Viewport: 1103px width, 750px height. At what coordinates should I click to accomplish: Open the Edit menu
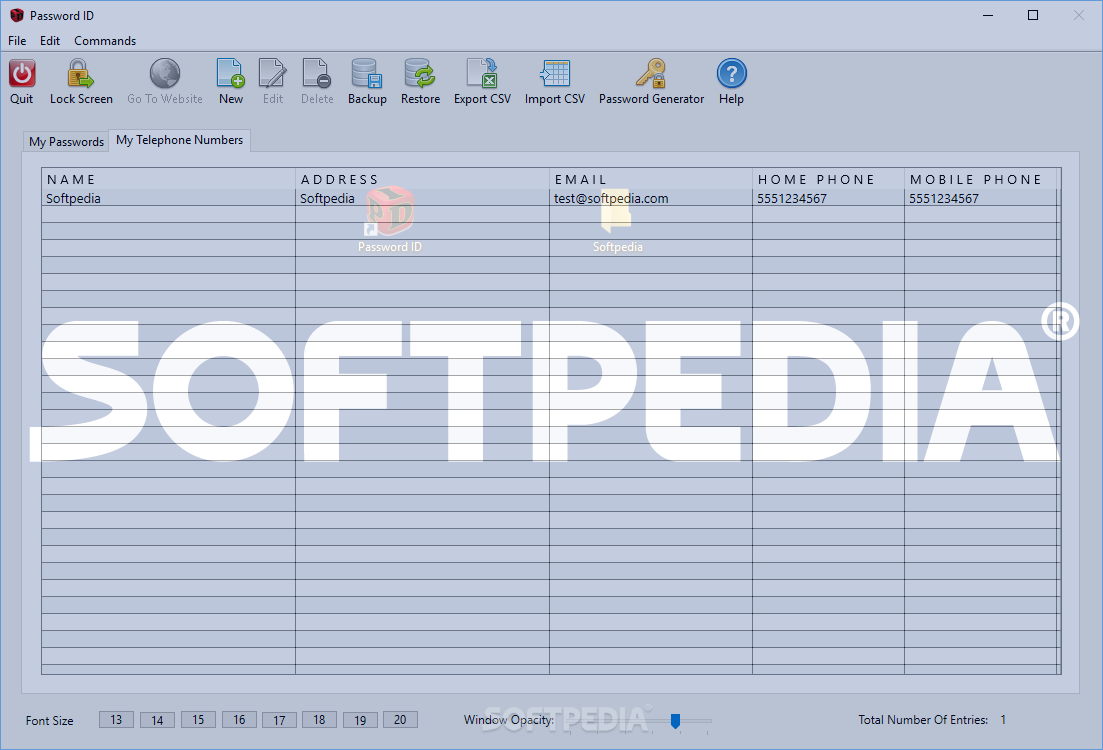pos(49,41)
